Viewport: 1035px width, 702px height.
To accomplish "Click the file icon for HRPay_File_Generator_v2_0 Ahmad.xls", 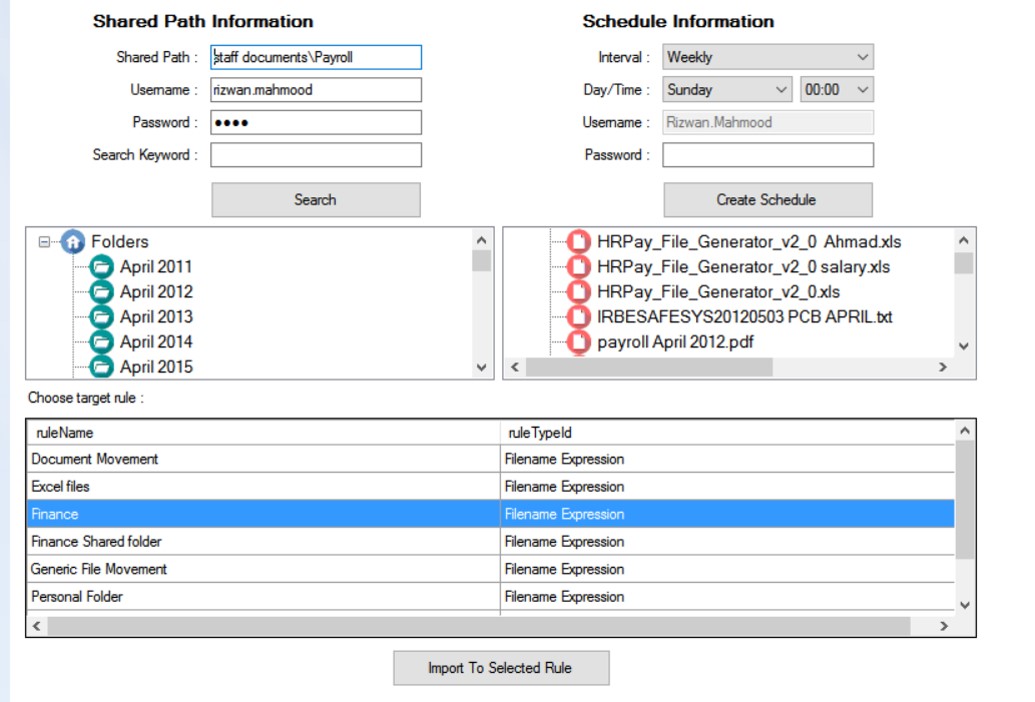I will tap(579, 242).
